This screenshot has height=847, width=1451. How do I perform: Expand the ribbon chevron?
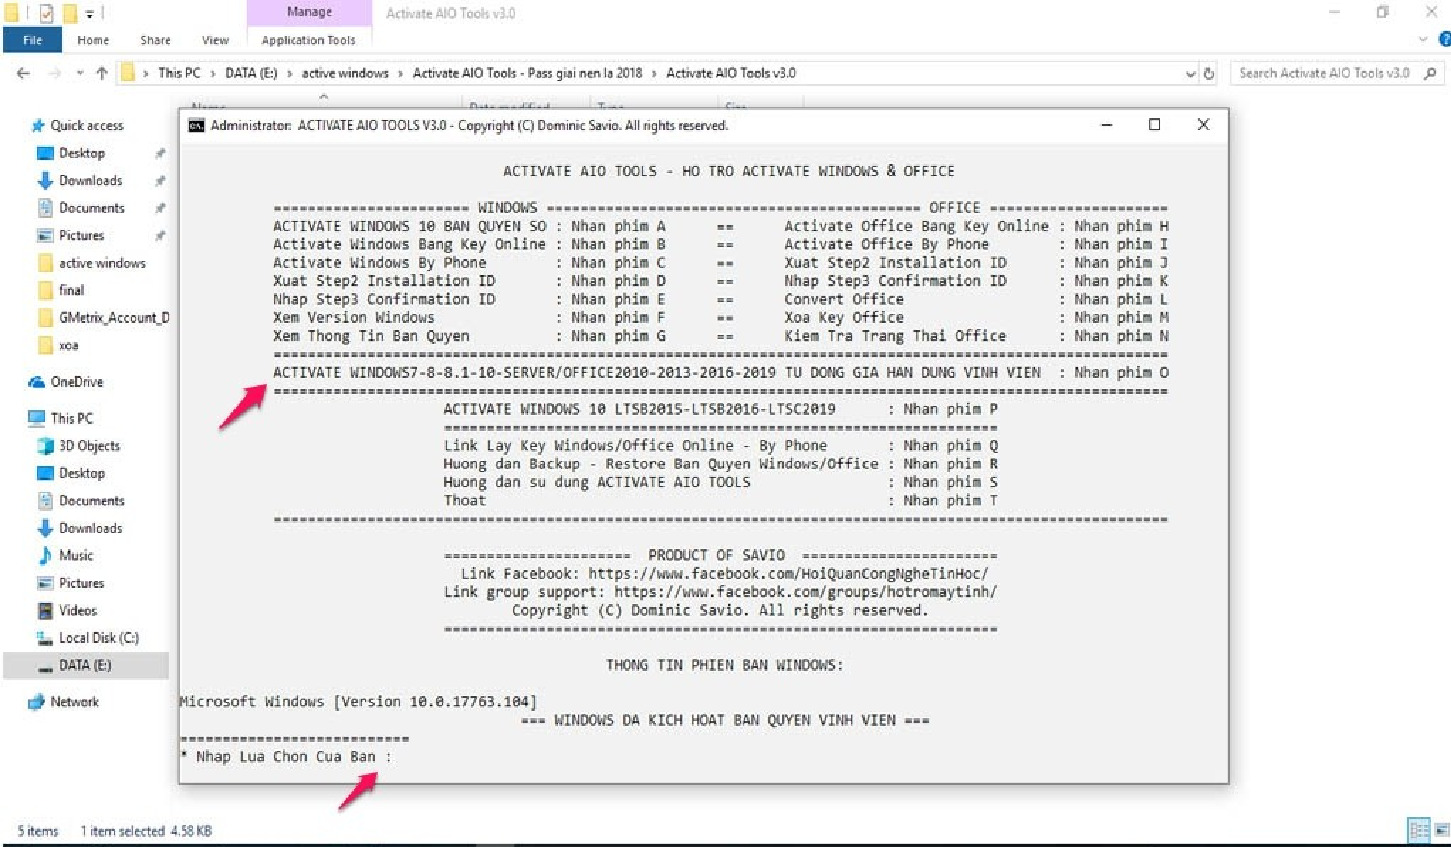coord(1423,40)
